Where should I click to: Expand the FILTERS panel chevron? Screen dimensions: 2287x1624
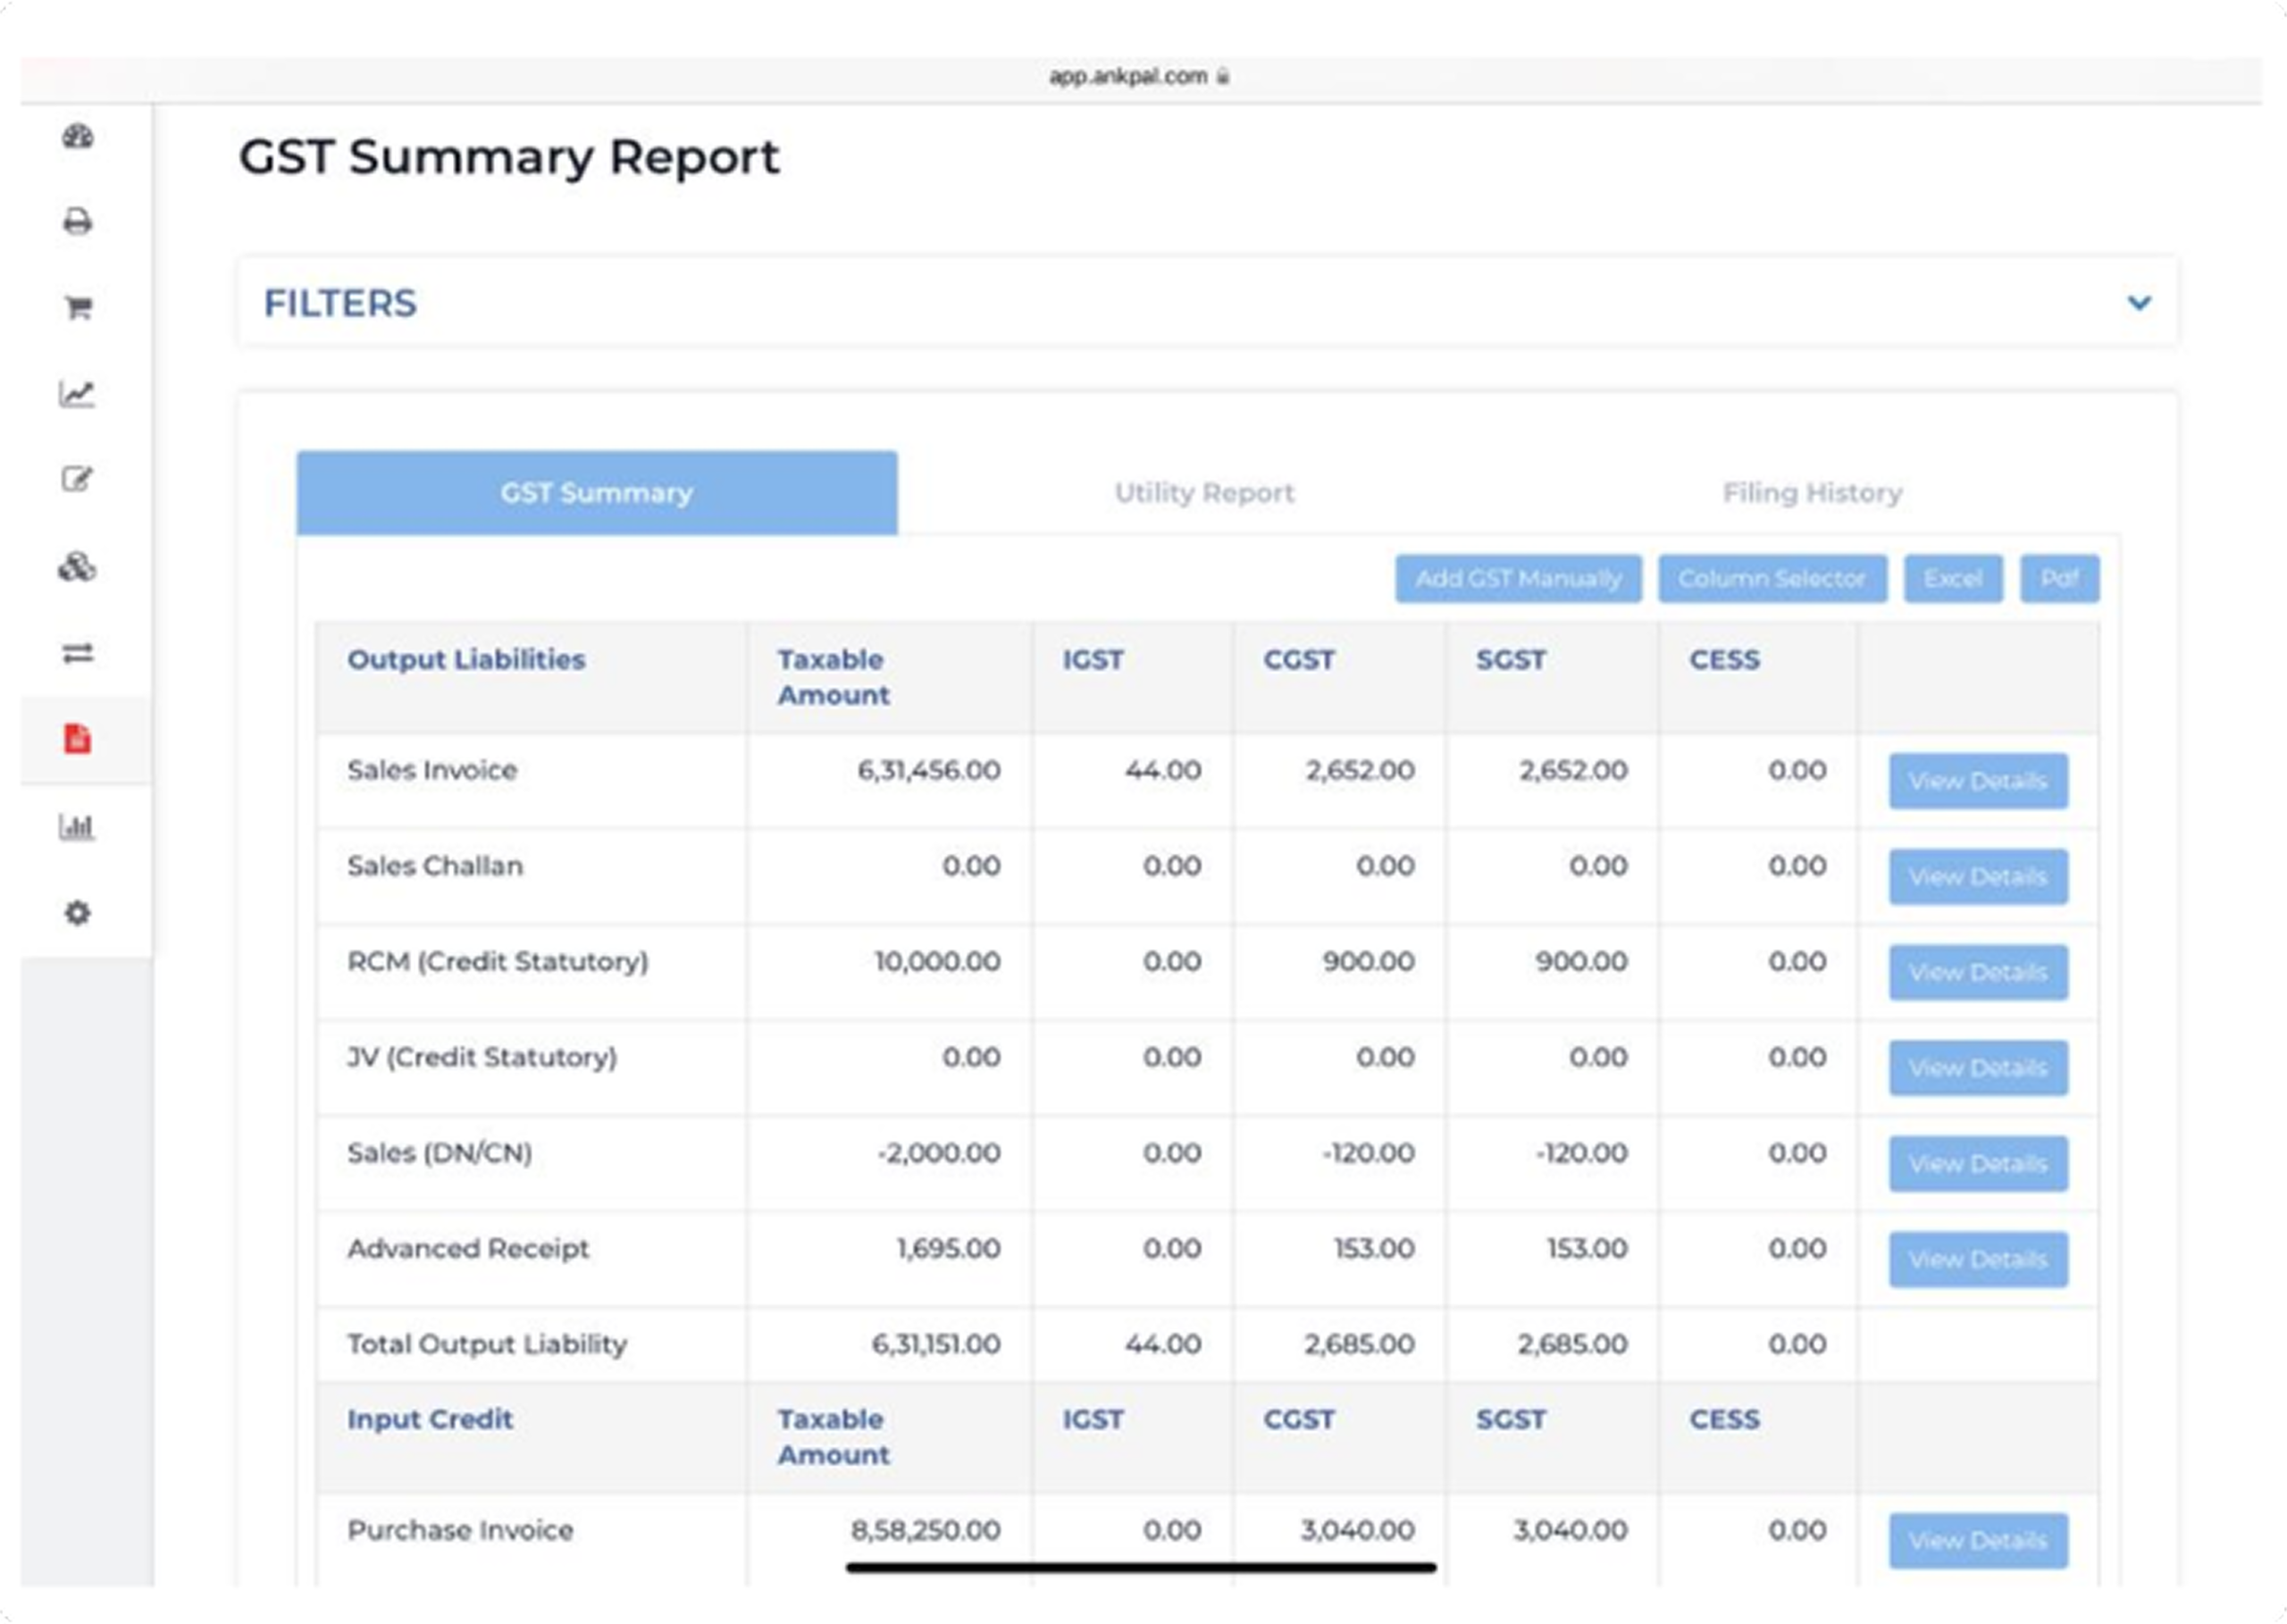pyautogui.click(x=2138, y=303)
